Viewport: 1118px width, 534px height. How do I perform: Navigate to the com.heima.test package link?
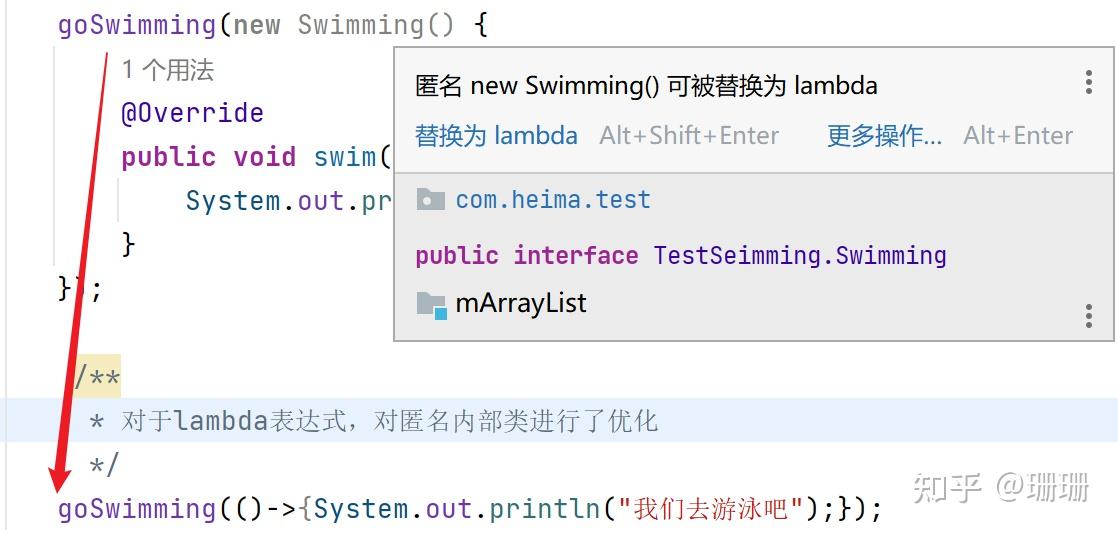pyautogui.click(x=553, y=199)
